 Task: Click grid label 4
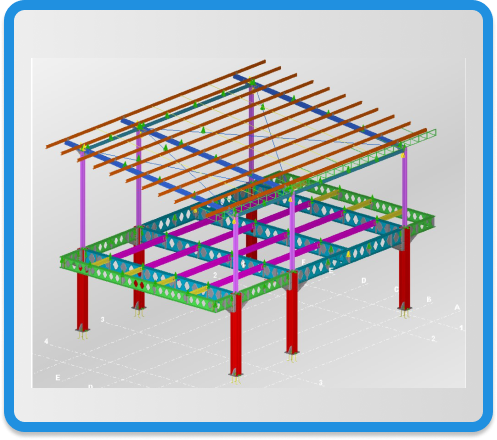(x=46, y=341)
